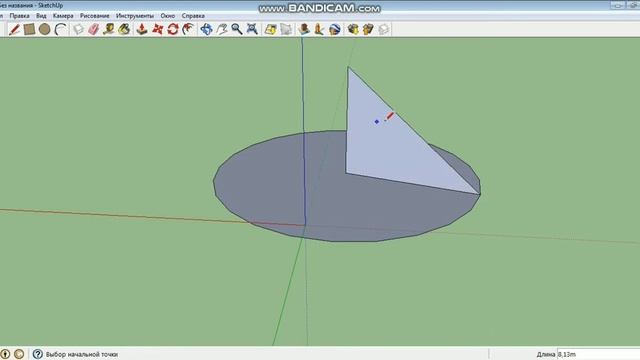Click the Get Models icon

353,29
